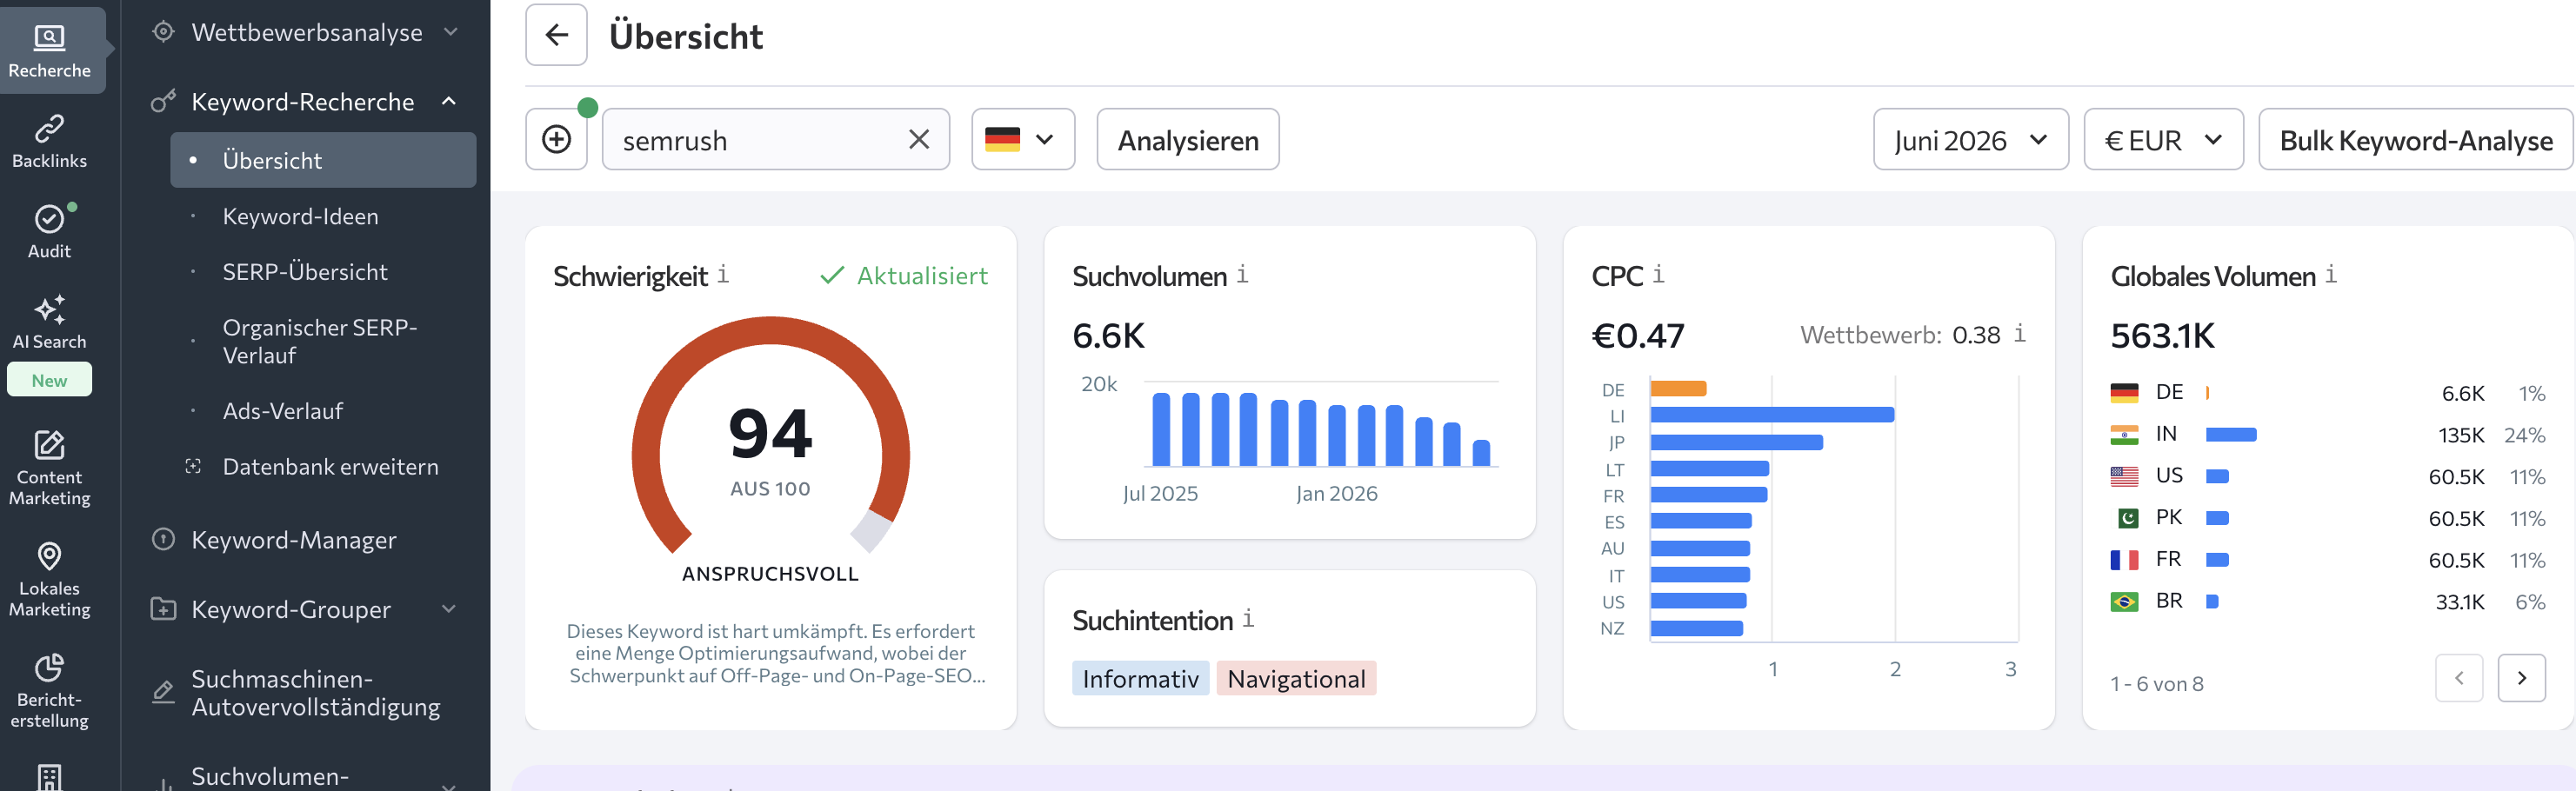The image size is (2576, 791).
Task: Click the orange DE bar in CPC chart
Action: click(1678, 389)
